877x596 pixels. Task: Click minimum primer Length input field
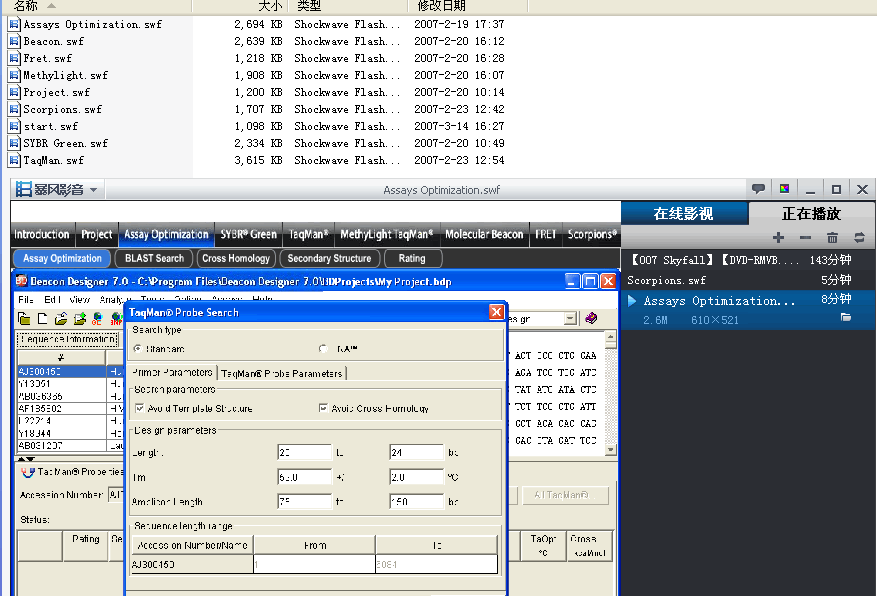[304, 452]
